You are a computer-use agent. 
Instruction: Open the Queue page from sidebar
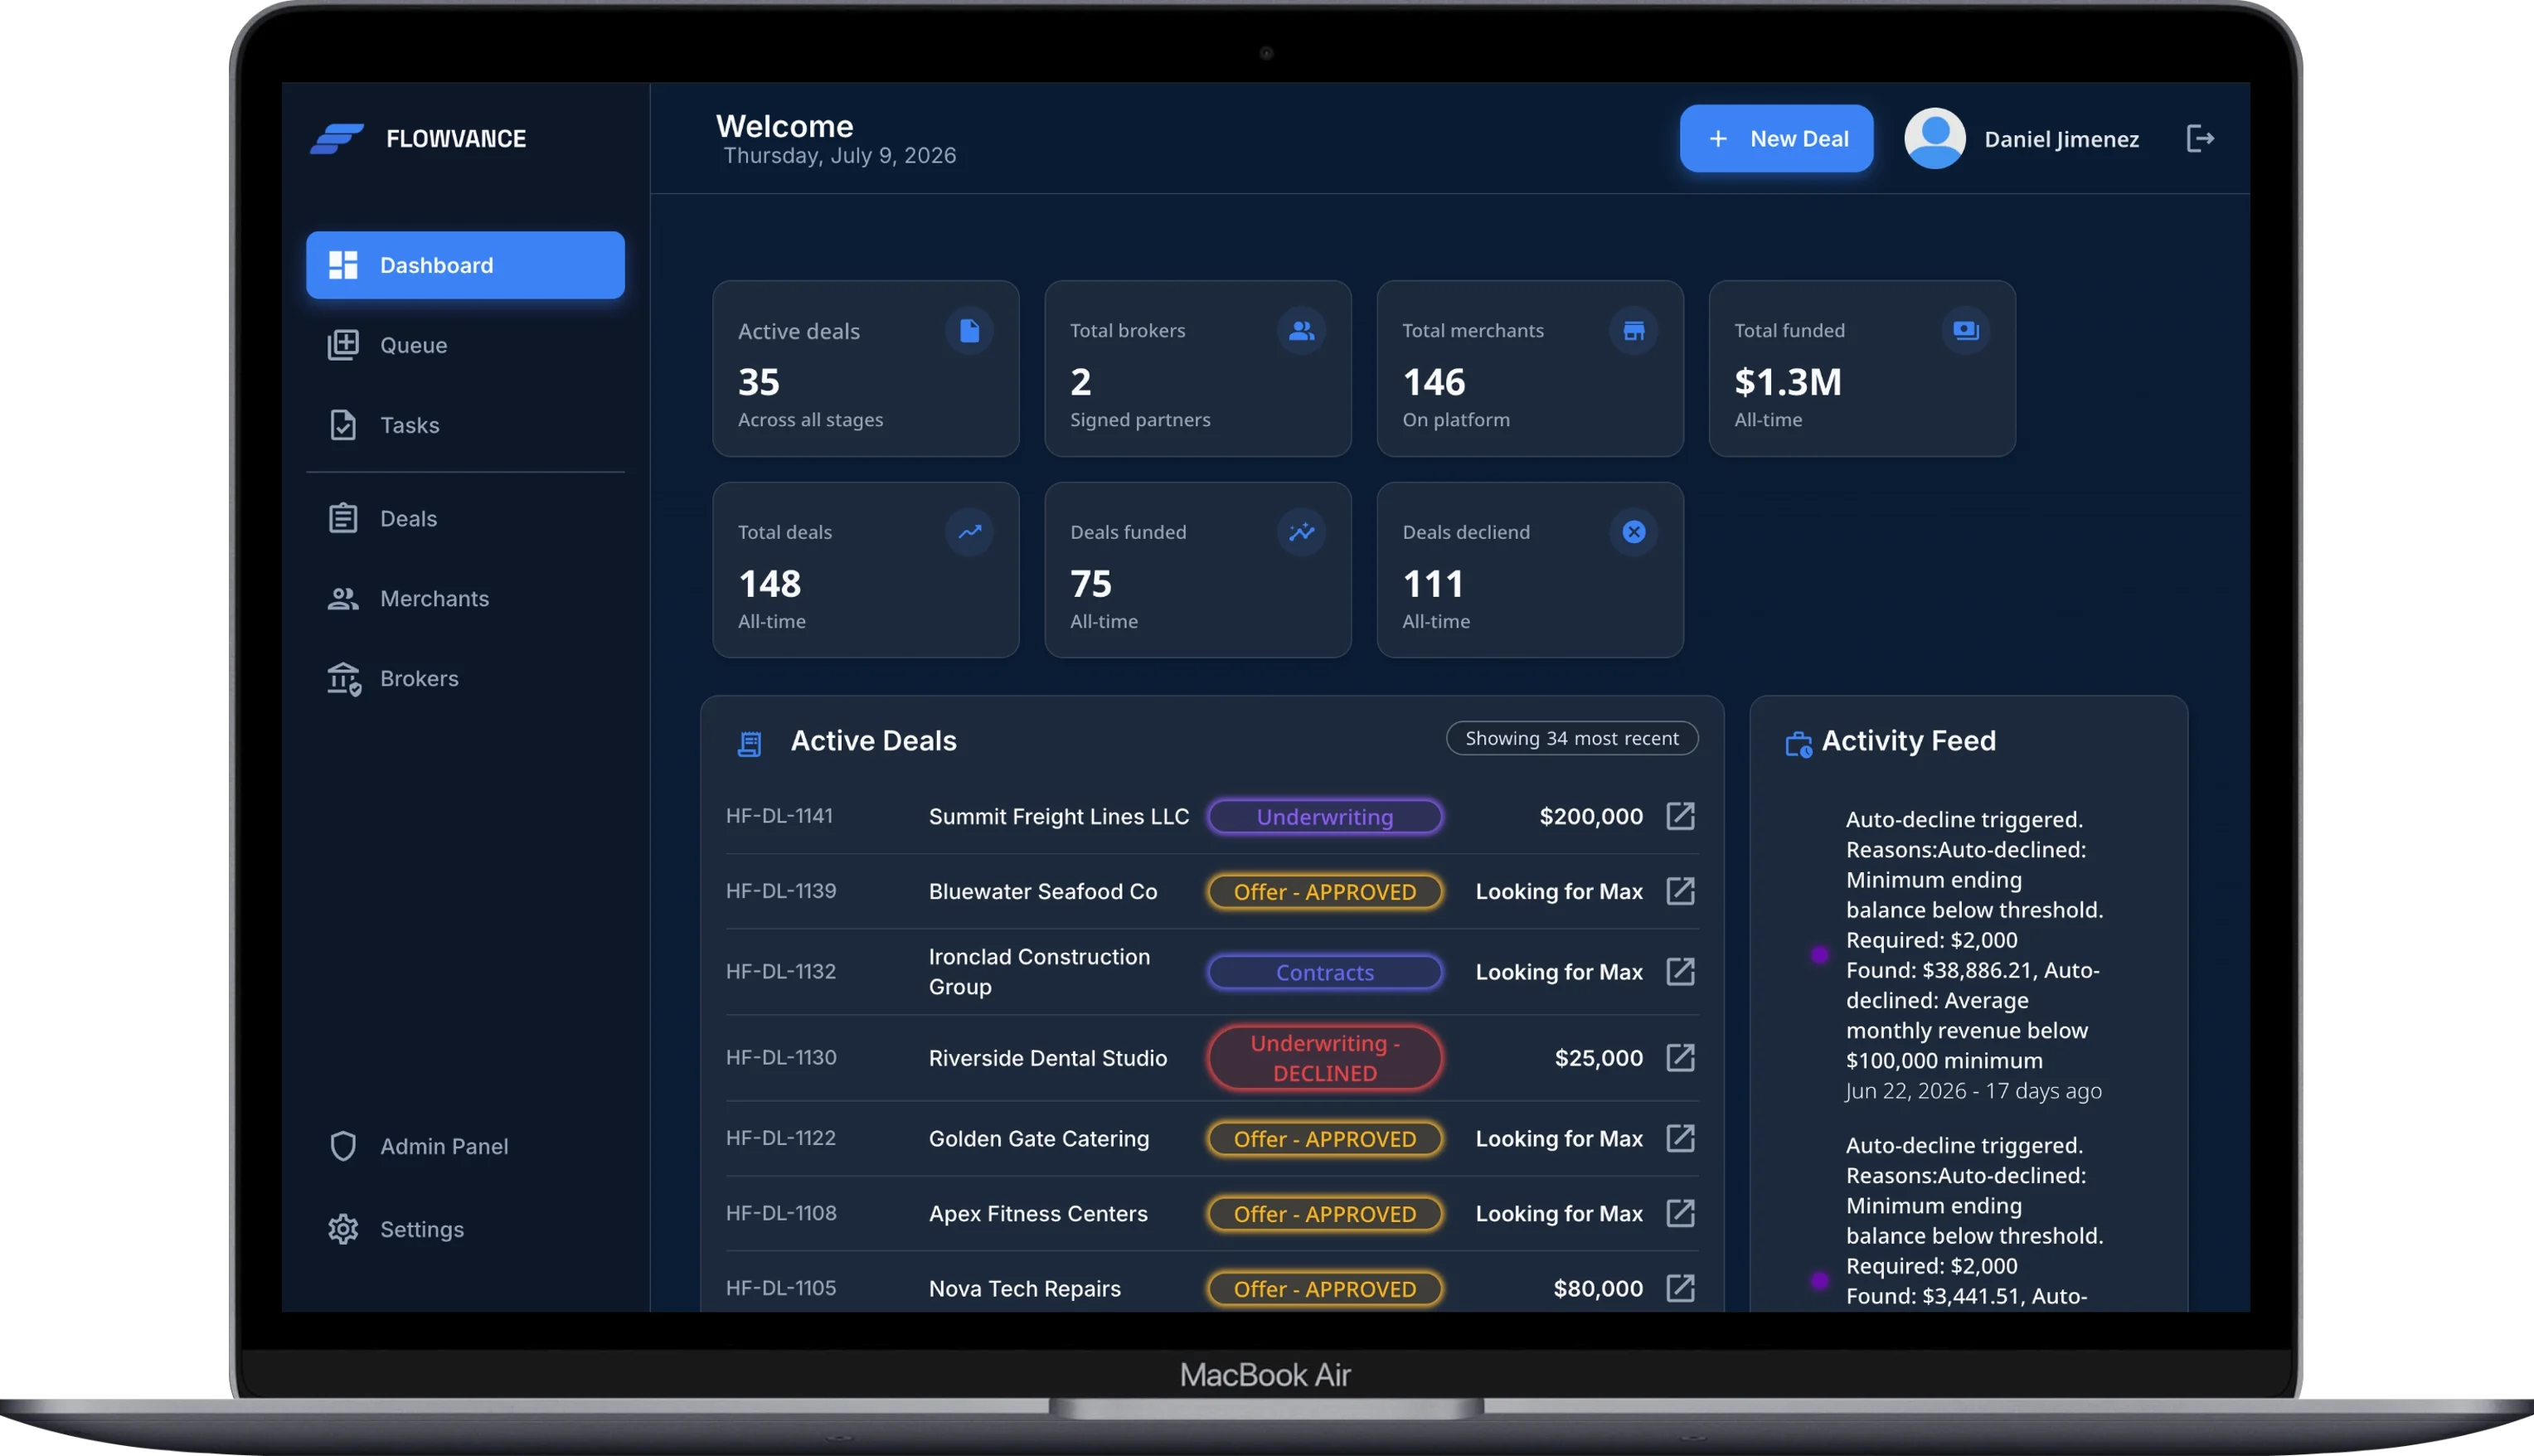(x=465, y=345)
